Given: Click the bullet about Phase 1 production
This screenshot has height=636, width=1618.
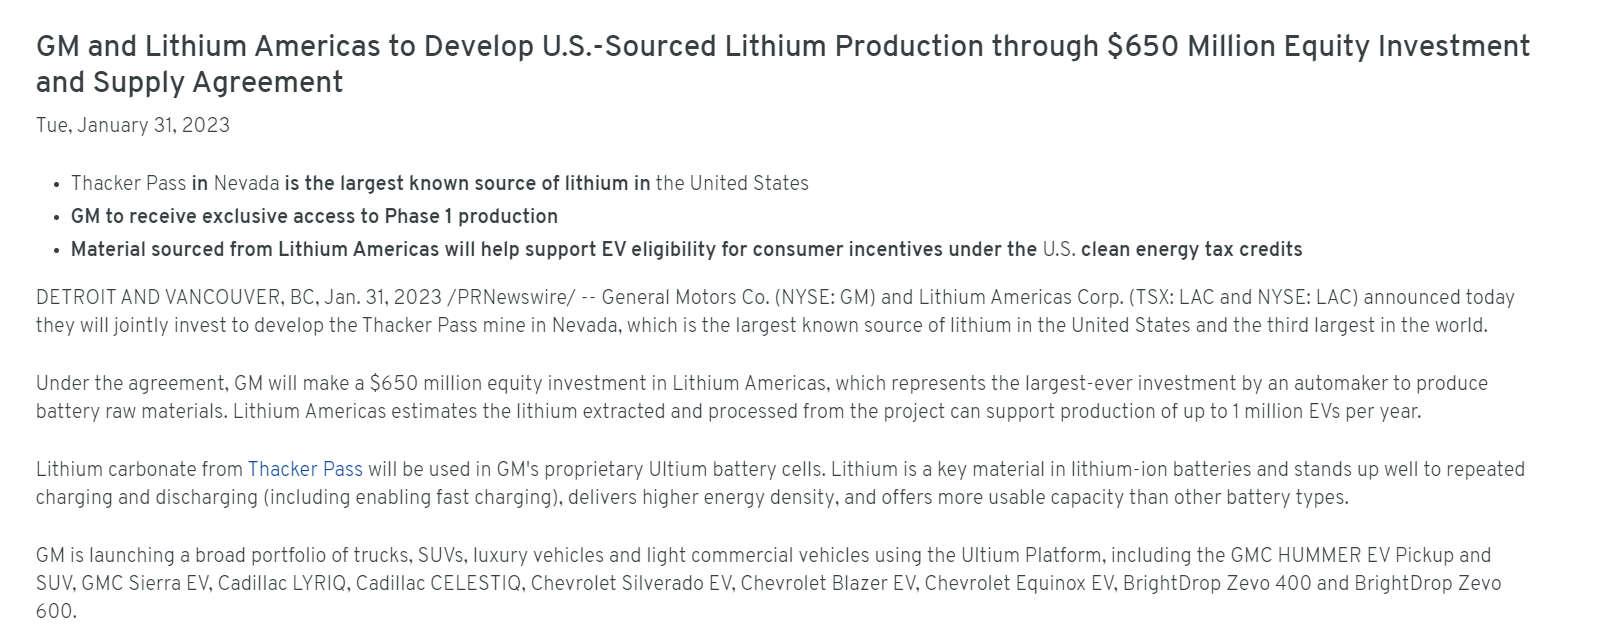Looking at the screenshot, I should [x=314, y=216].
